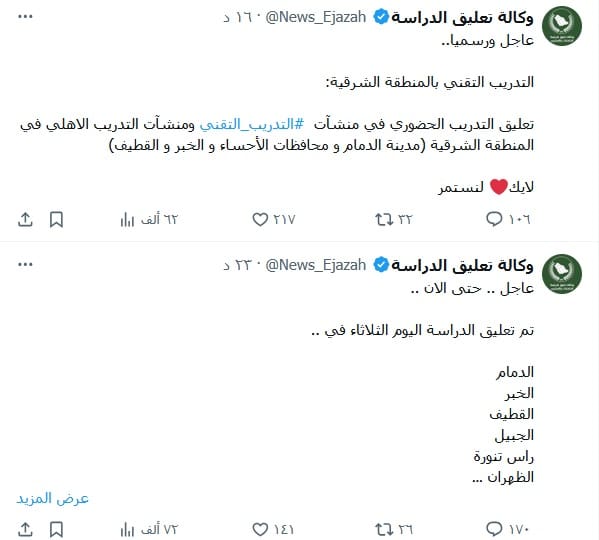Open the #التدريب_التقني hashtag link
Image resolution: width=599 pixels, height=540 pixels.
252,124
